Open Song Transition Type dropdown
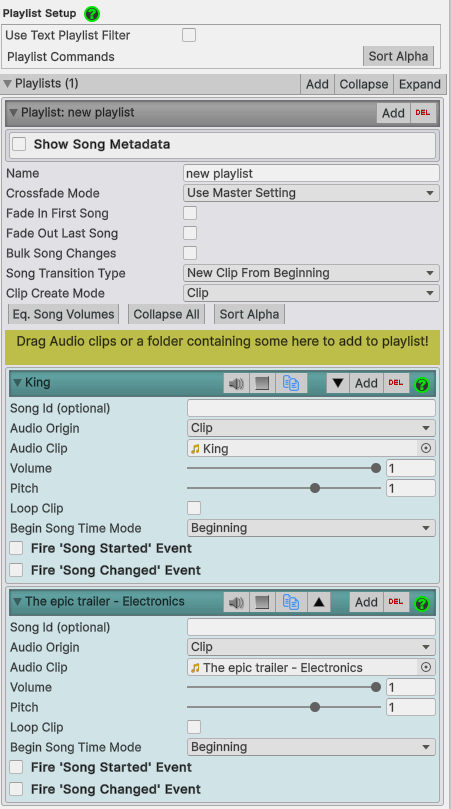Image resolution: width=451 pixels, height=809 pixels. click(311, 273)
